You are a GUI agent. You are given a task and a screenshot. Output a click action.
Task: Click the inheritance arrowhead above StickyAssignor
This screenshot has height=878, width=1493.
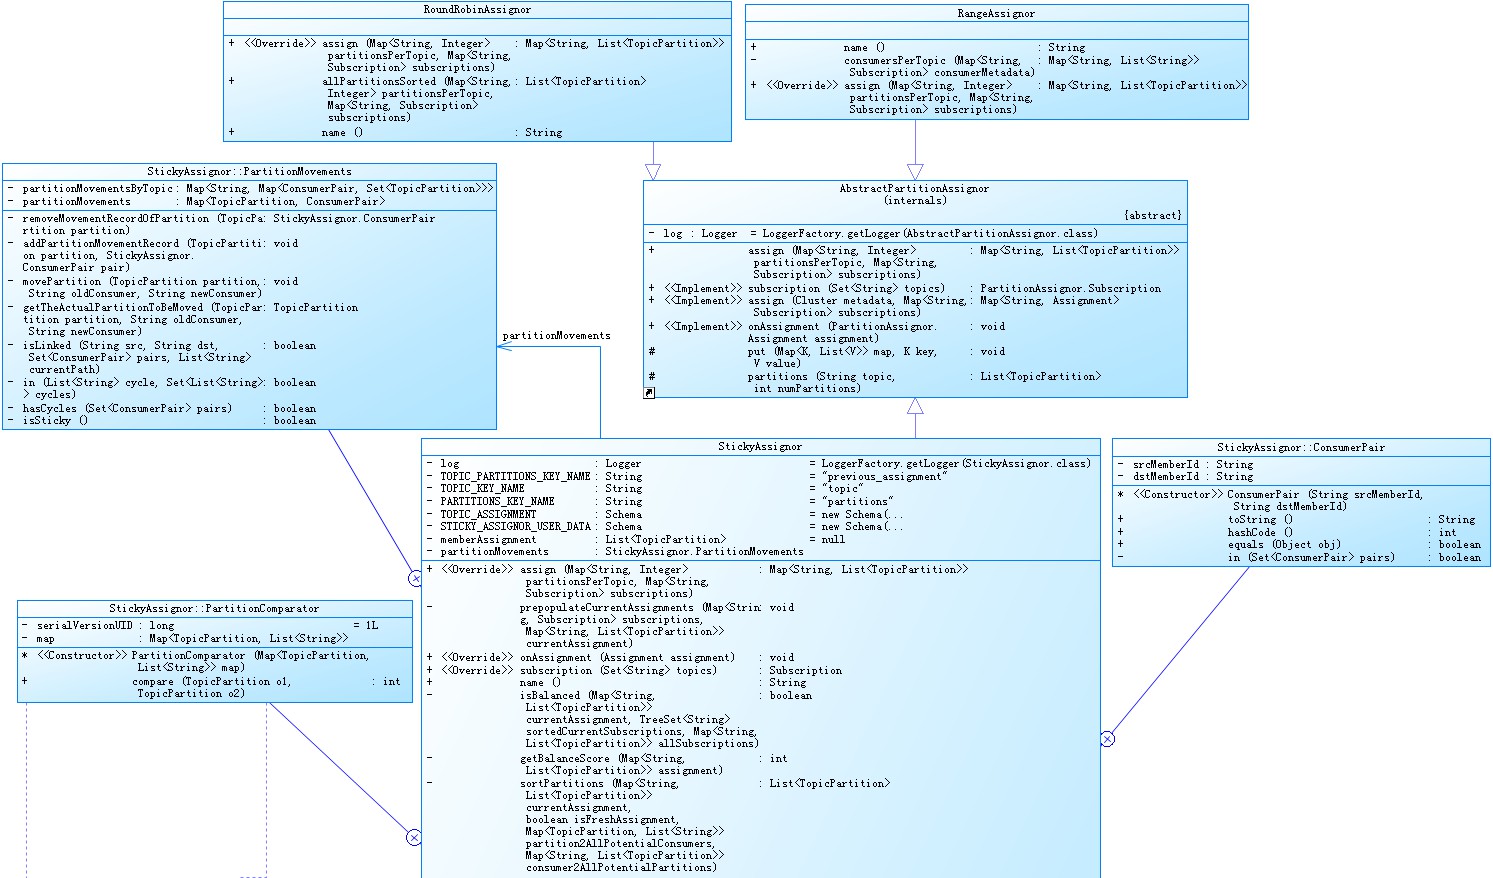(915, 406)
